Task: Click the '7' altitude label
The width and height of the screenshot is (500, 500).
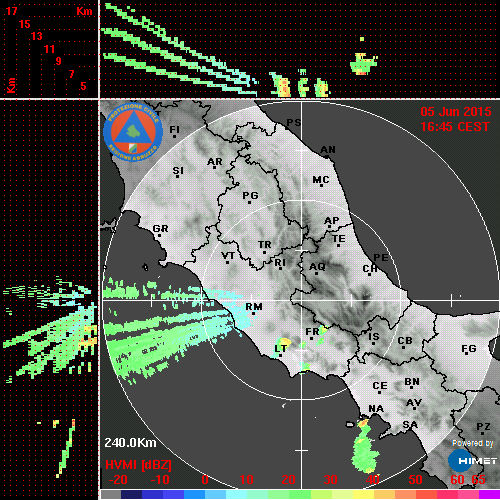Action: pos(71,74)
